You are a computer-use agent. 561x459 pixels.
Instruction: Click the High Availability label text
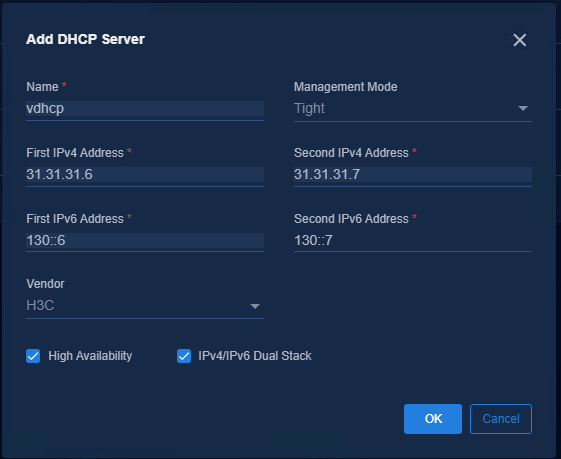coord(90,356)
